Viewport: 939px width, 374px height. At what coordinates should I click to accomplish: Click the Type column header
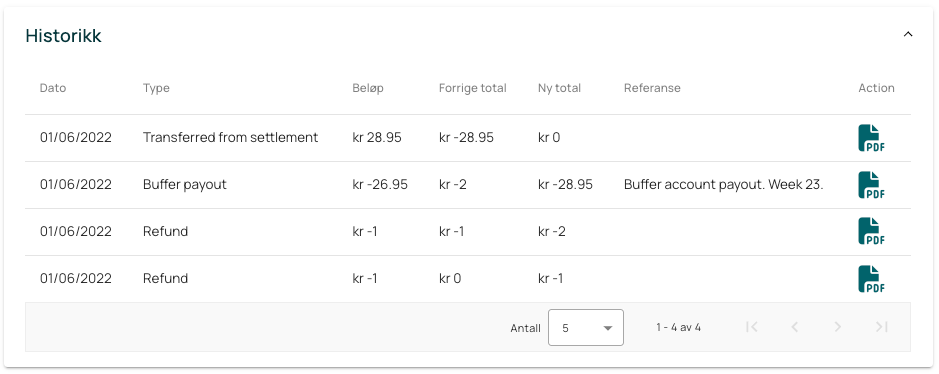pyautogui.click(x=156, y=88)
